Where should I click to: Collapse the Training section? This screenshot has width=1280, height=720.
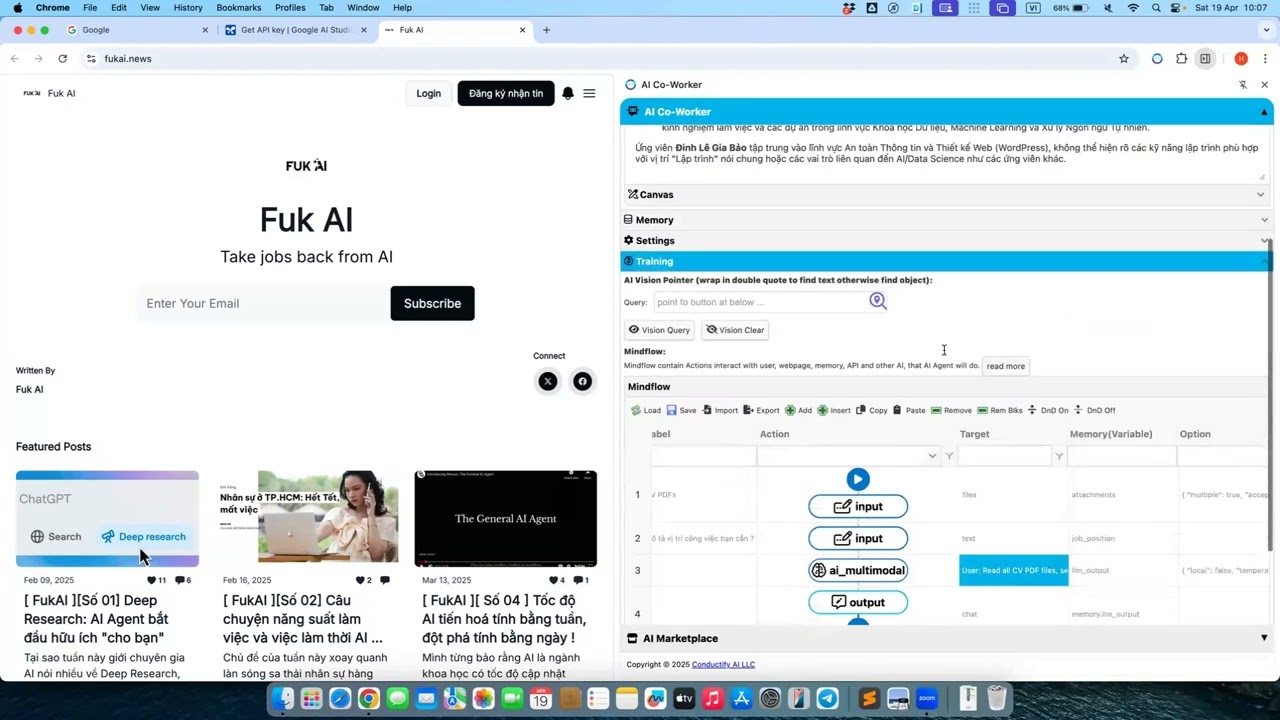[945, 262]
